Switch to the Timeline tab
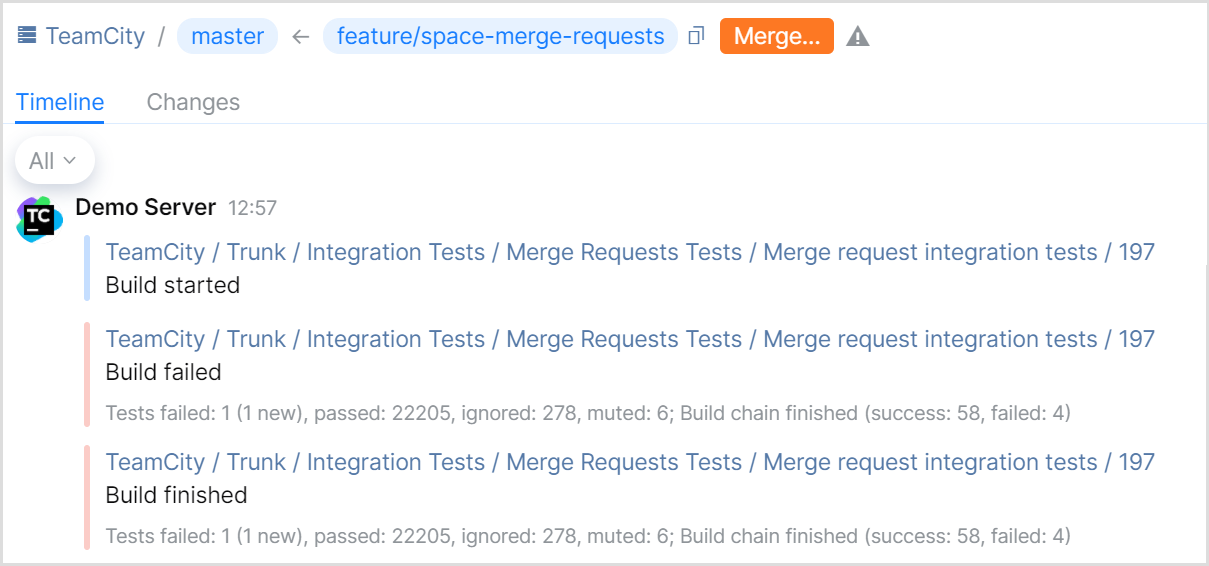The image size is (1209, 566). pyautogui.click(x=60, y=102)
